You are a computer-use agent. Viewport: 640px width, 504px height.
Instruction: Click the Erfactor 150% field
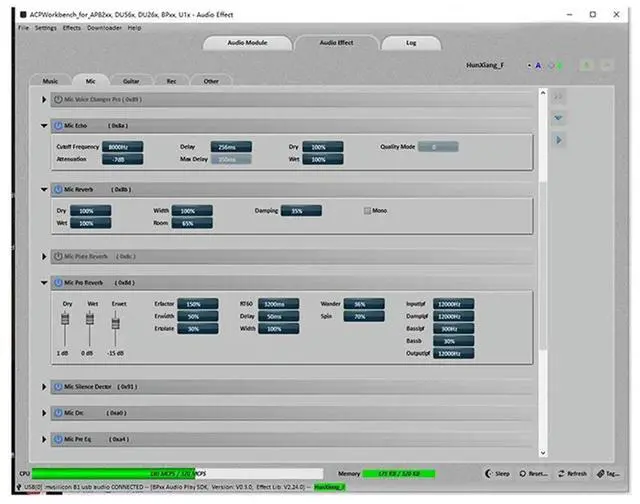[198, 304]
